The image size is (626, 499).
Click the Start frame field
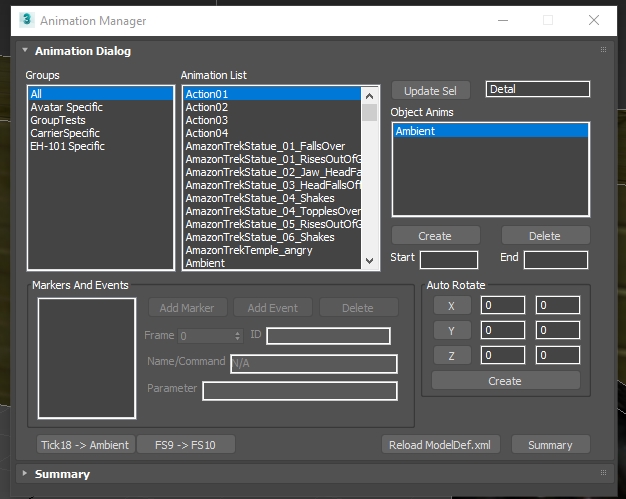(449, 260)
